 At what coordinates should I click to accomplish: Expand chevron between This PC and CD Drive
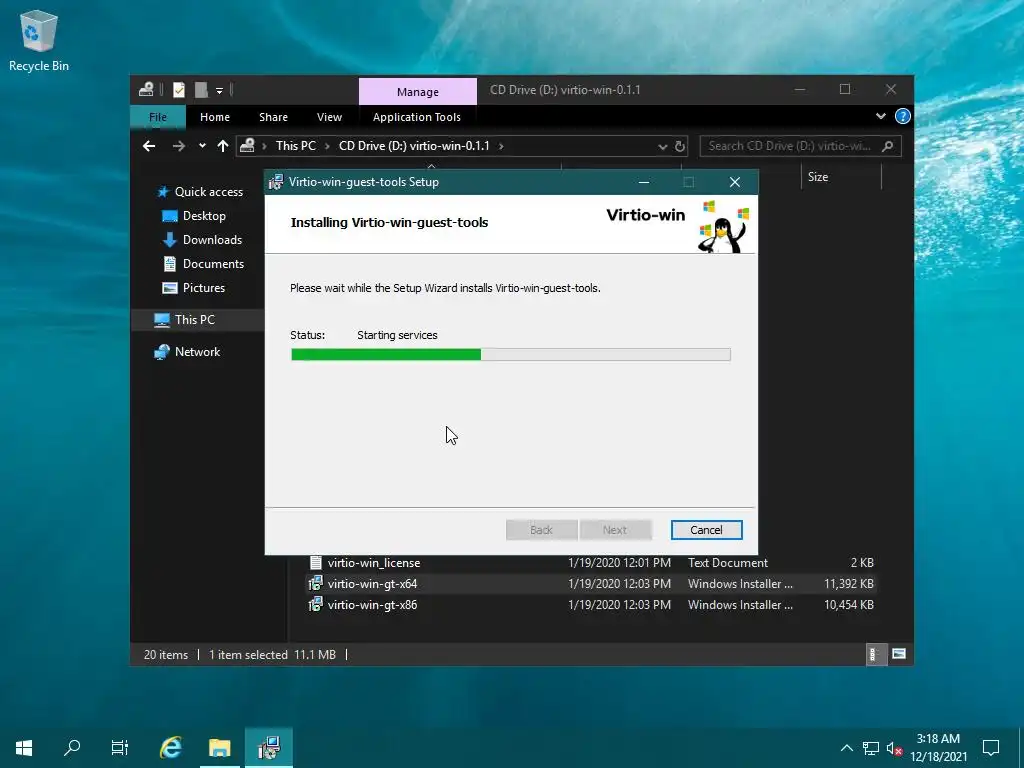click(327, 146)
